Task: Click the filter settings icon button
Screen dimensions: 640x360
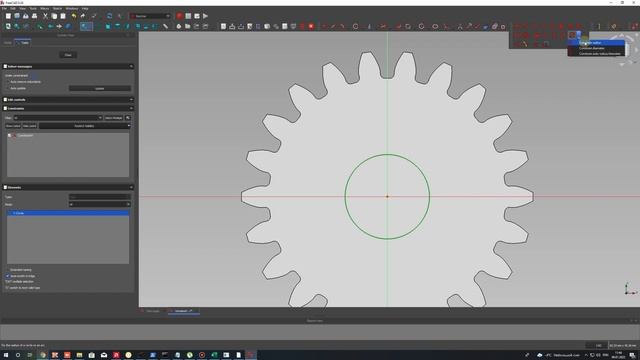Action: 128,118
